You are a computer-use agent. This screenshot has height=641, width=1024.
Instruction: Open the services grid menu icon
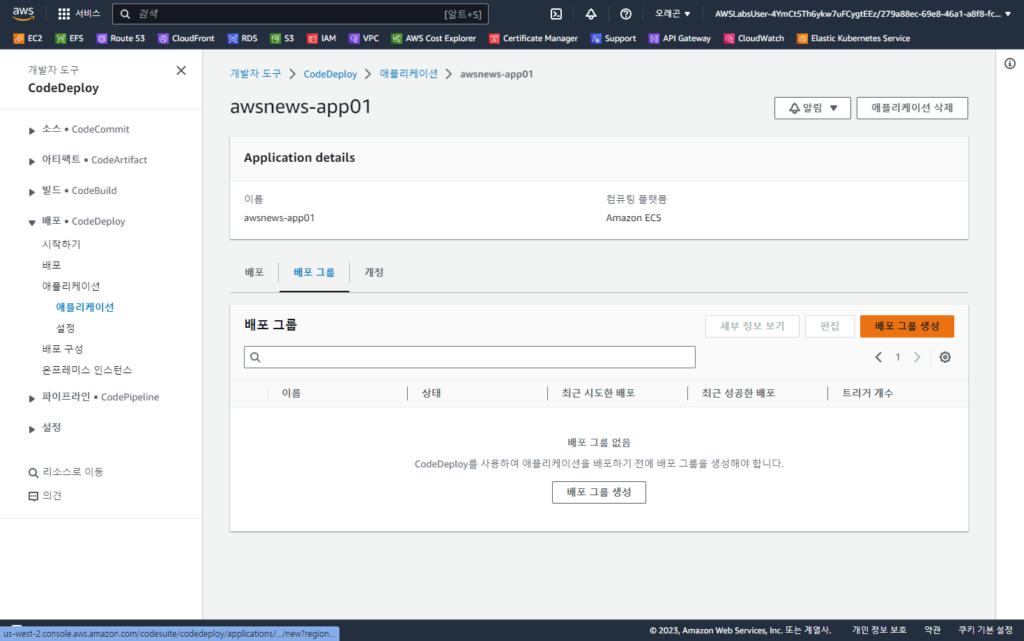tap(64, 14)
